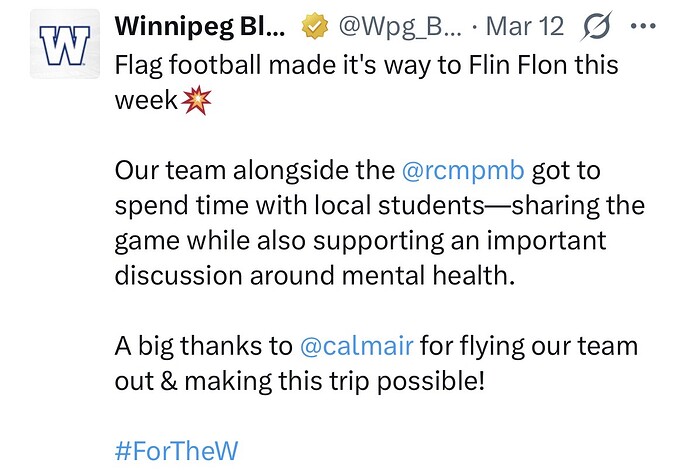Click the 'Flag football made it's way' line
The width and height of the screenshot is (690, 472).
coord(366,66)
